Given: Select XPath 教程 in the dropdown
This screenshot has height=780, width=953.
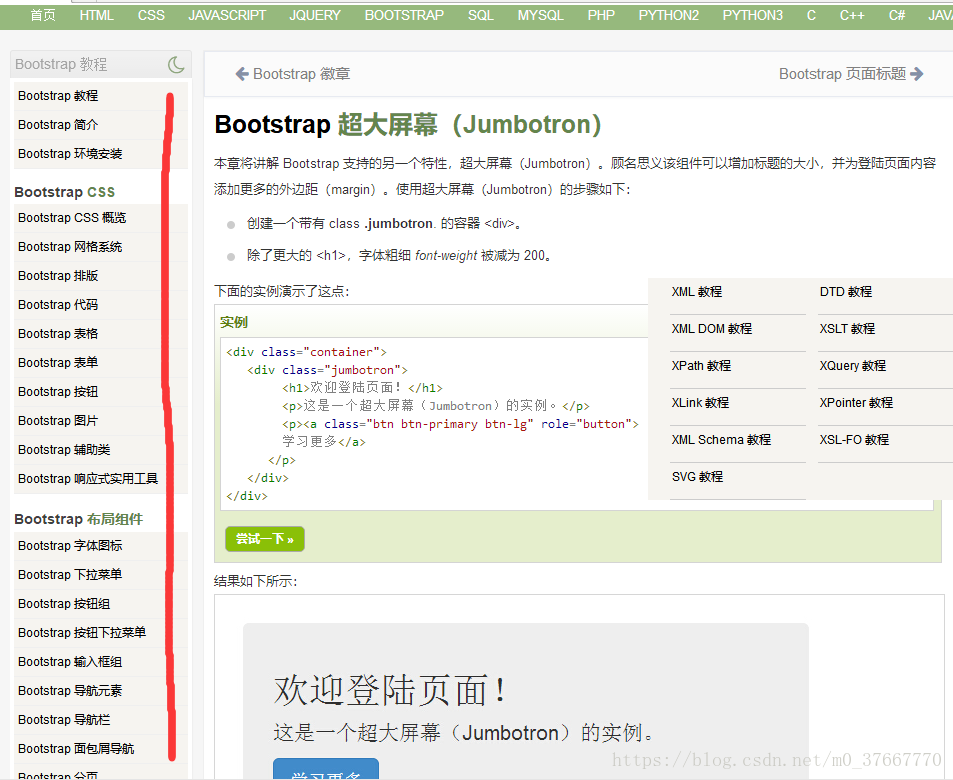Looking at the screenshot, I should pyautogui.click(x=701, y=366).
